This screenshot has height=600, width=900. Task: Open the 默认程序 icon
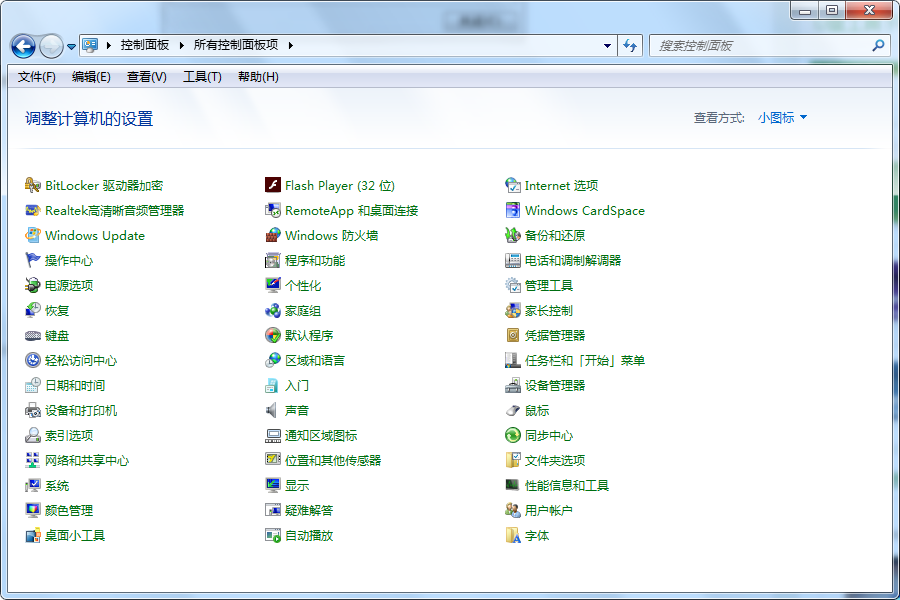tap(273, 335)
